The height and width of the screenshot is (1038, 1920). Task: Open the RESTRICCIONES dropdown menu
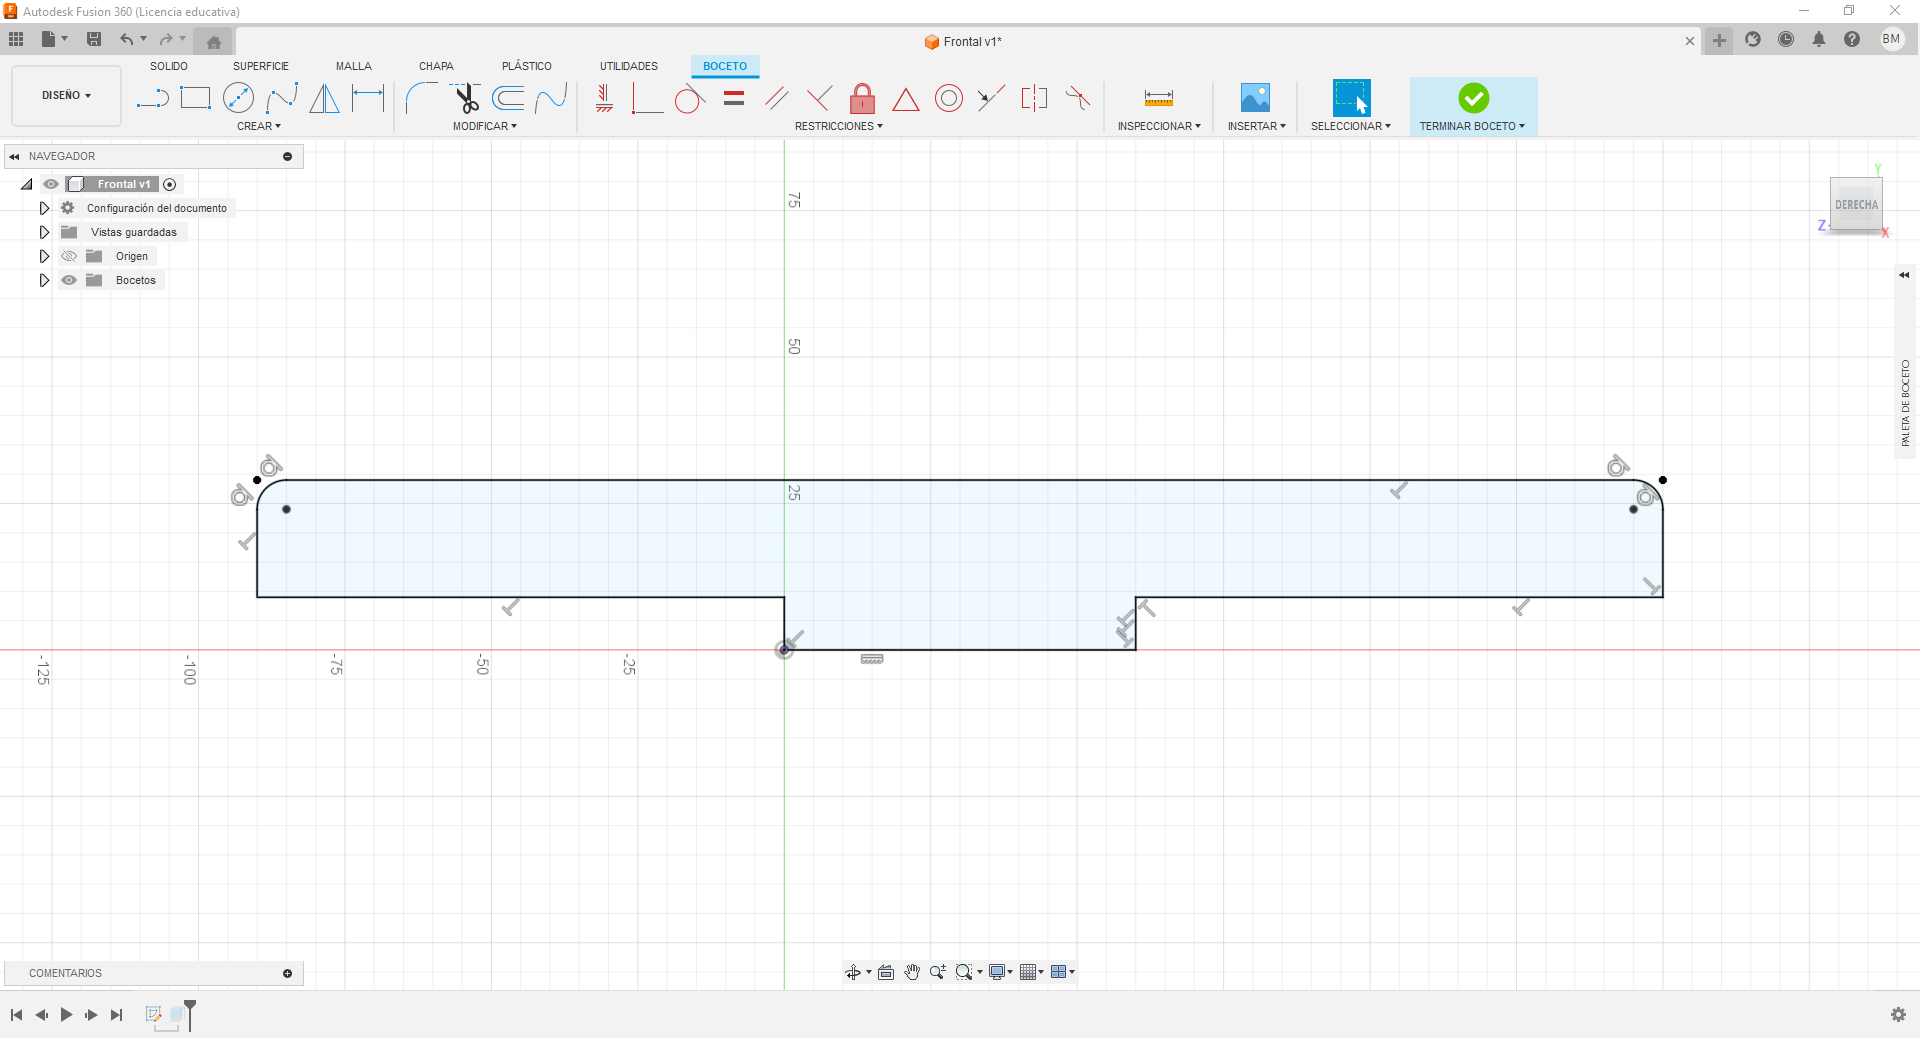click(839, 126)
